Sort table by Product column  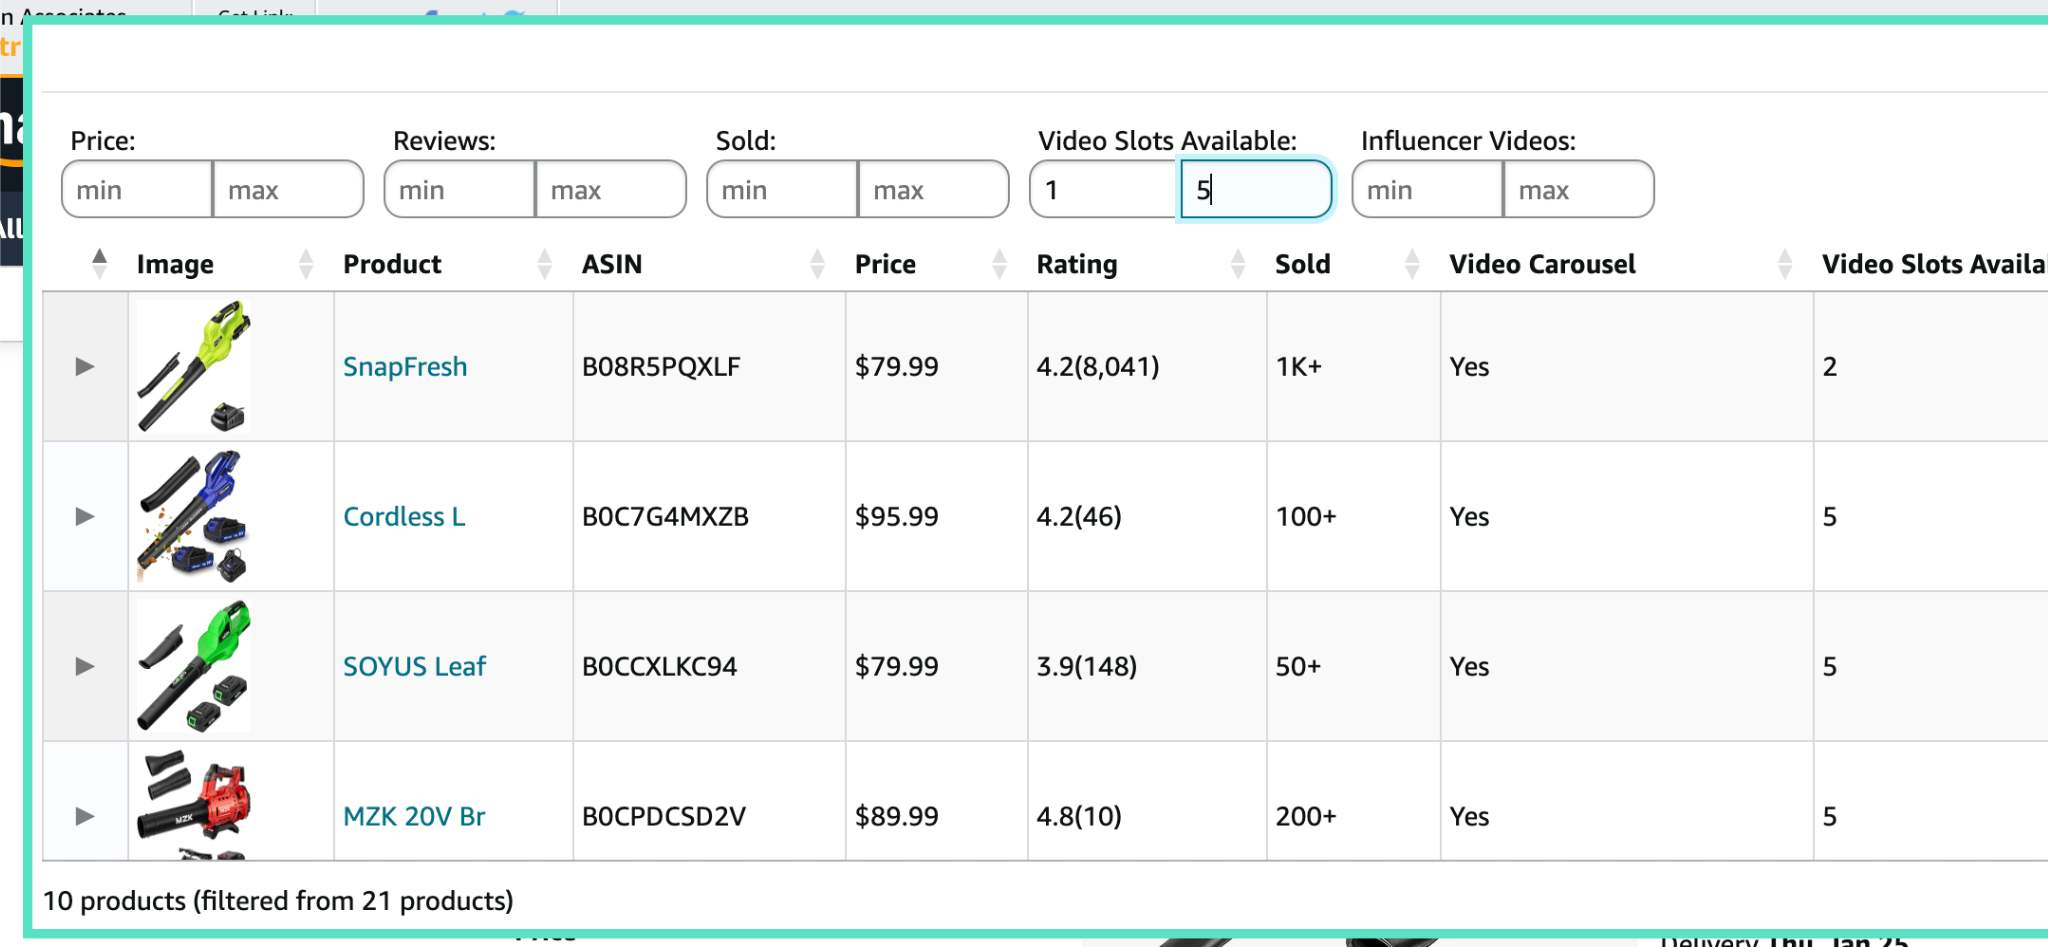tap(392, 264)
